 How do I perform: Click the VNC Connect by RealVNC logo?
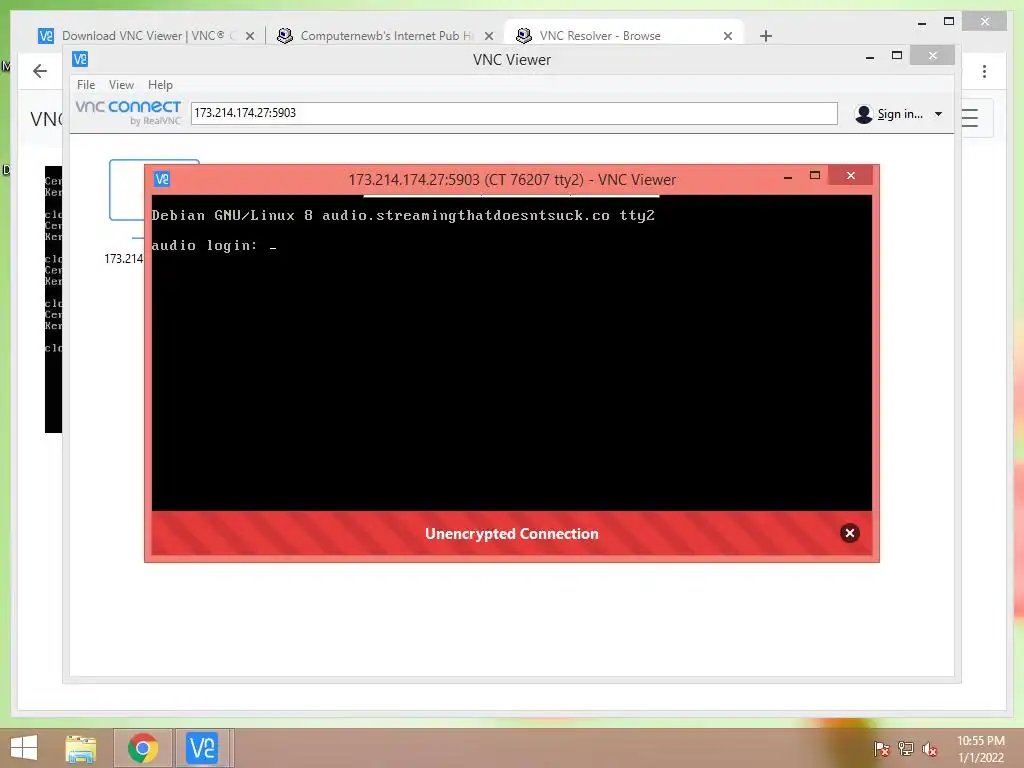128,112
